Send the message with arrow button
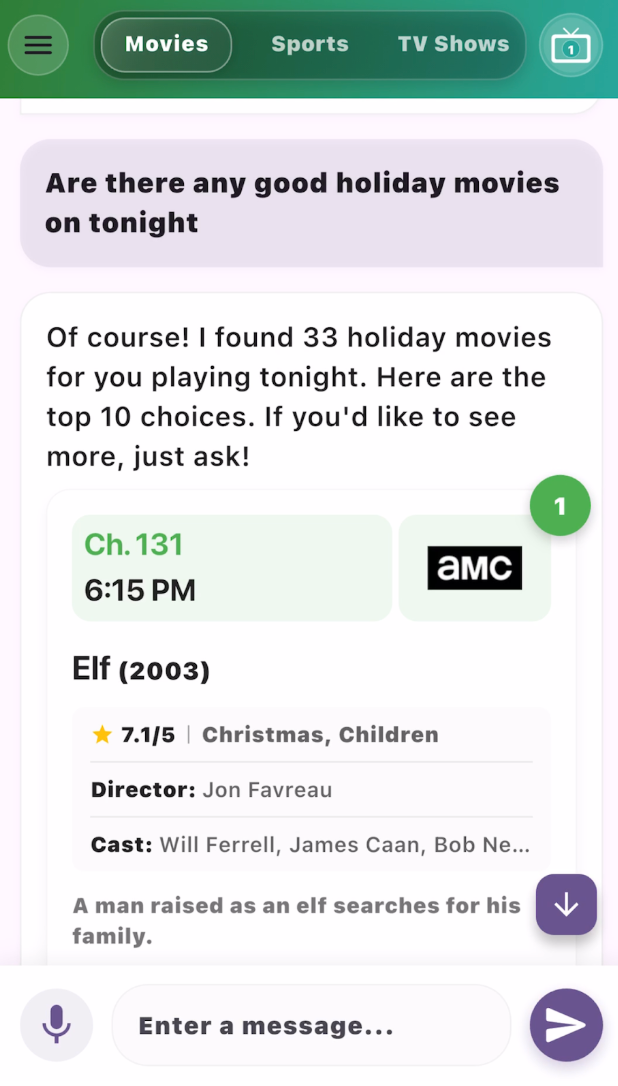 pyautogui.click(x=566, y=1025)
